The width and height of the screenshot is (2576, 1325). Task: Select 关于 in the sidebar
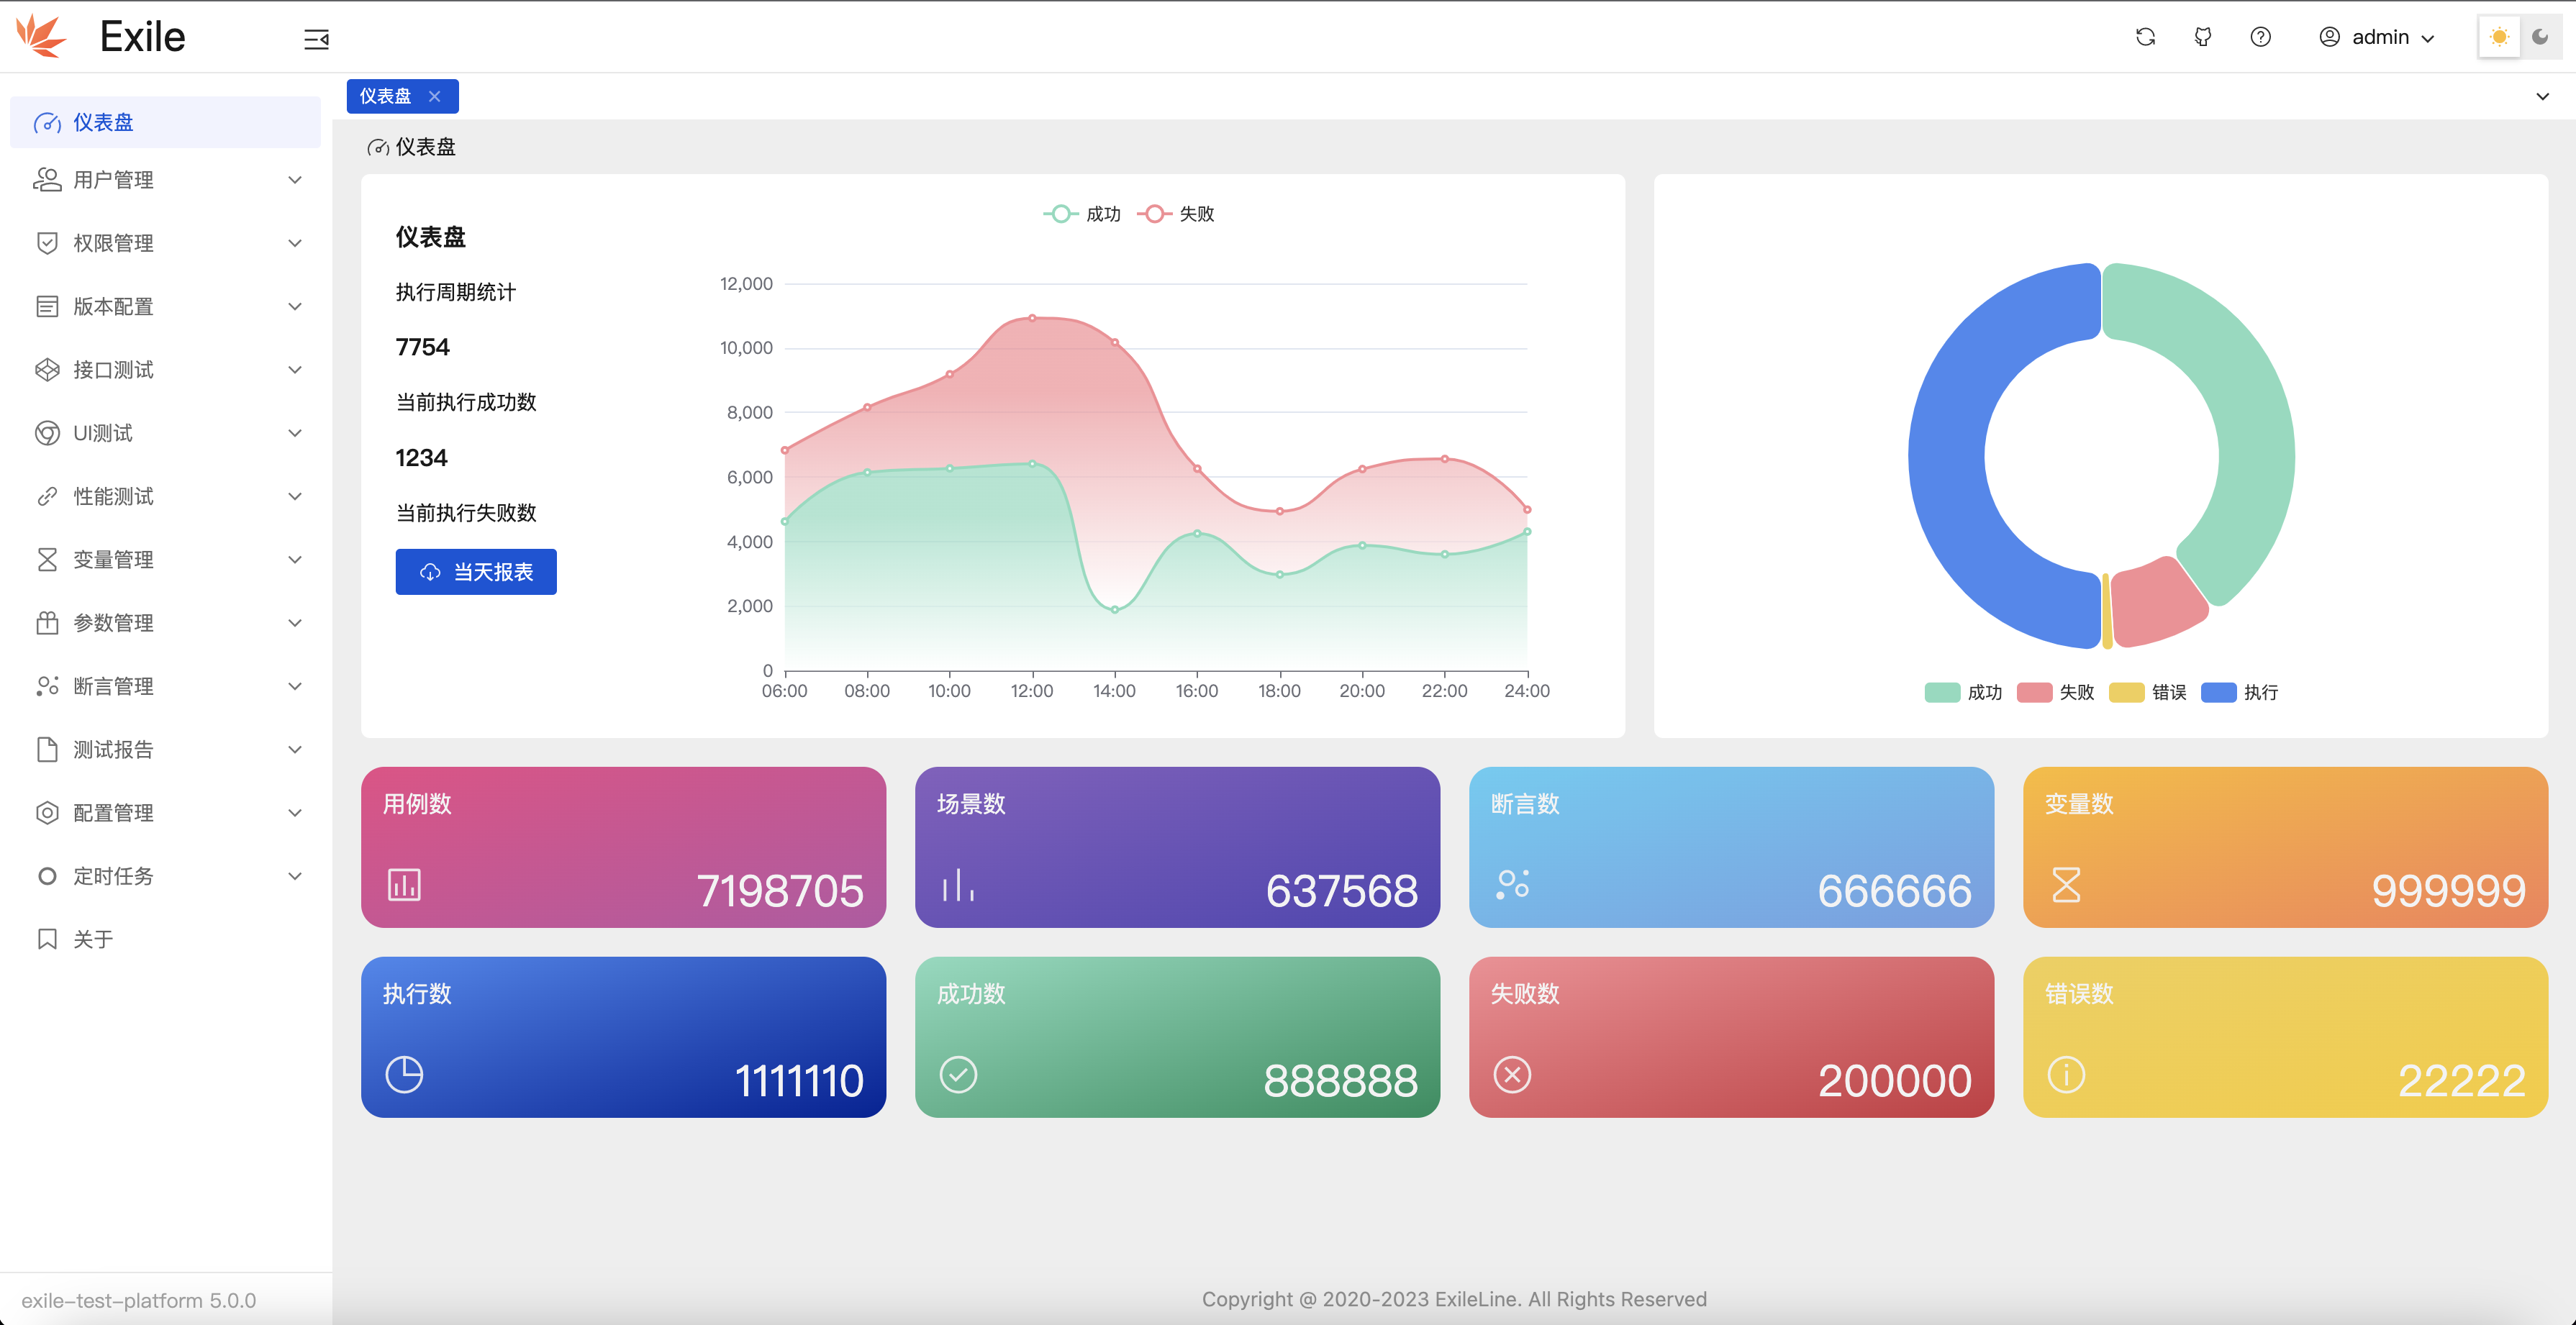click(x=92, y=939)
